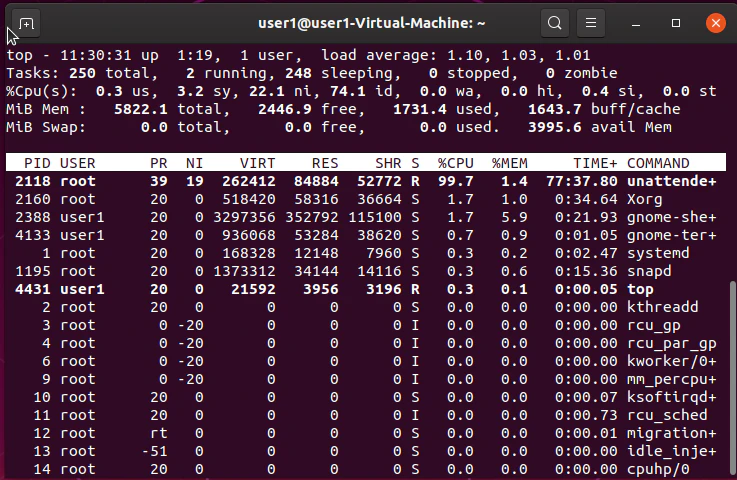Viewport: 737px width, 480px height.
Task: Click the 5822.1 total memory value
Action: pos(141,109)
